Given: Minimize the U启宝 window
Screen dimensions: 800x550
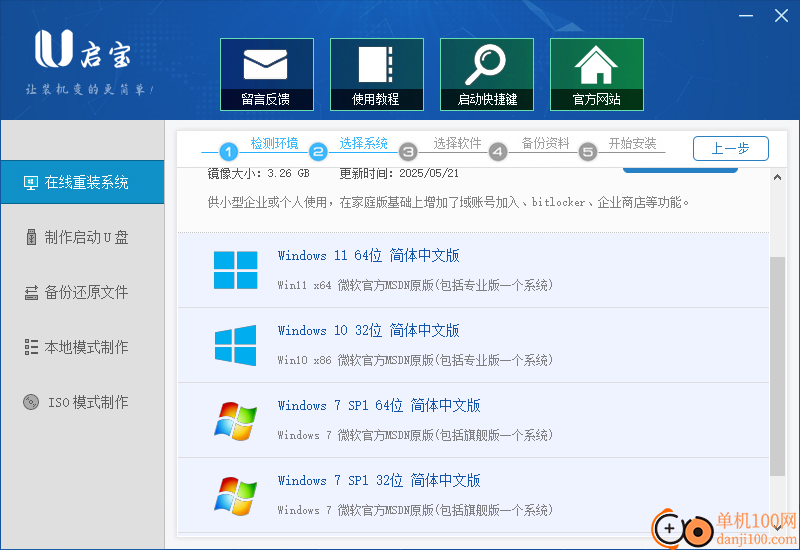Looking at the screenshot, I should [746, 16].
